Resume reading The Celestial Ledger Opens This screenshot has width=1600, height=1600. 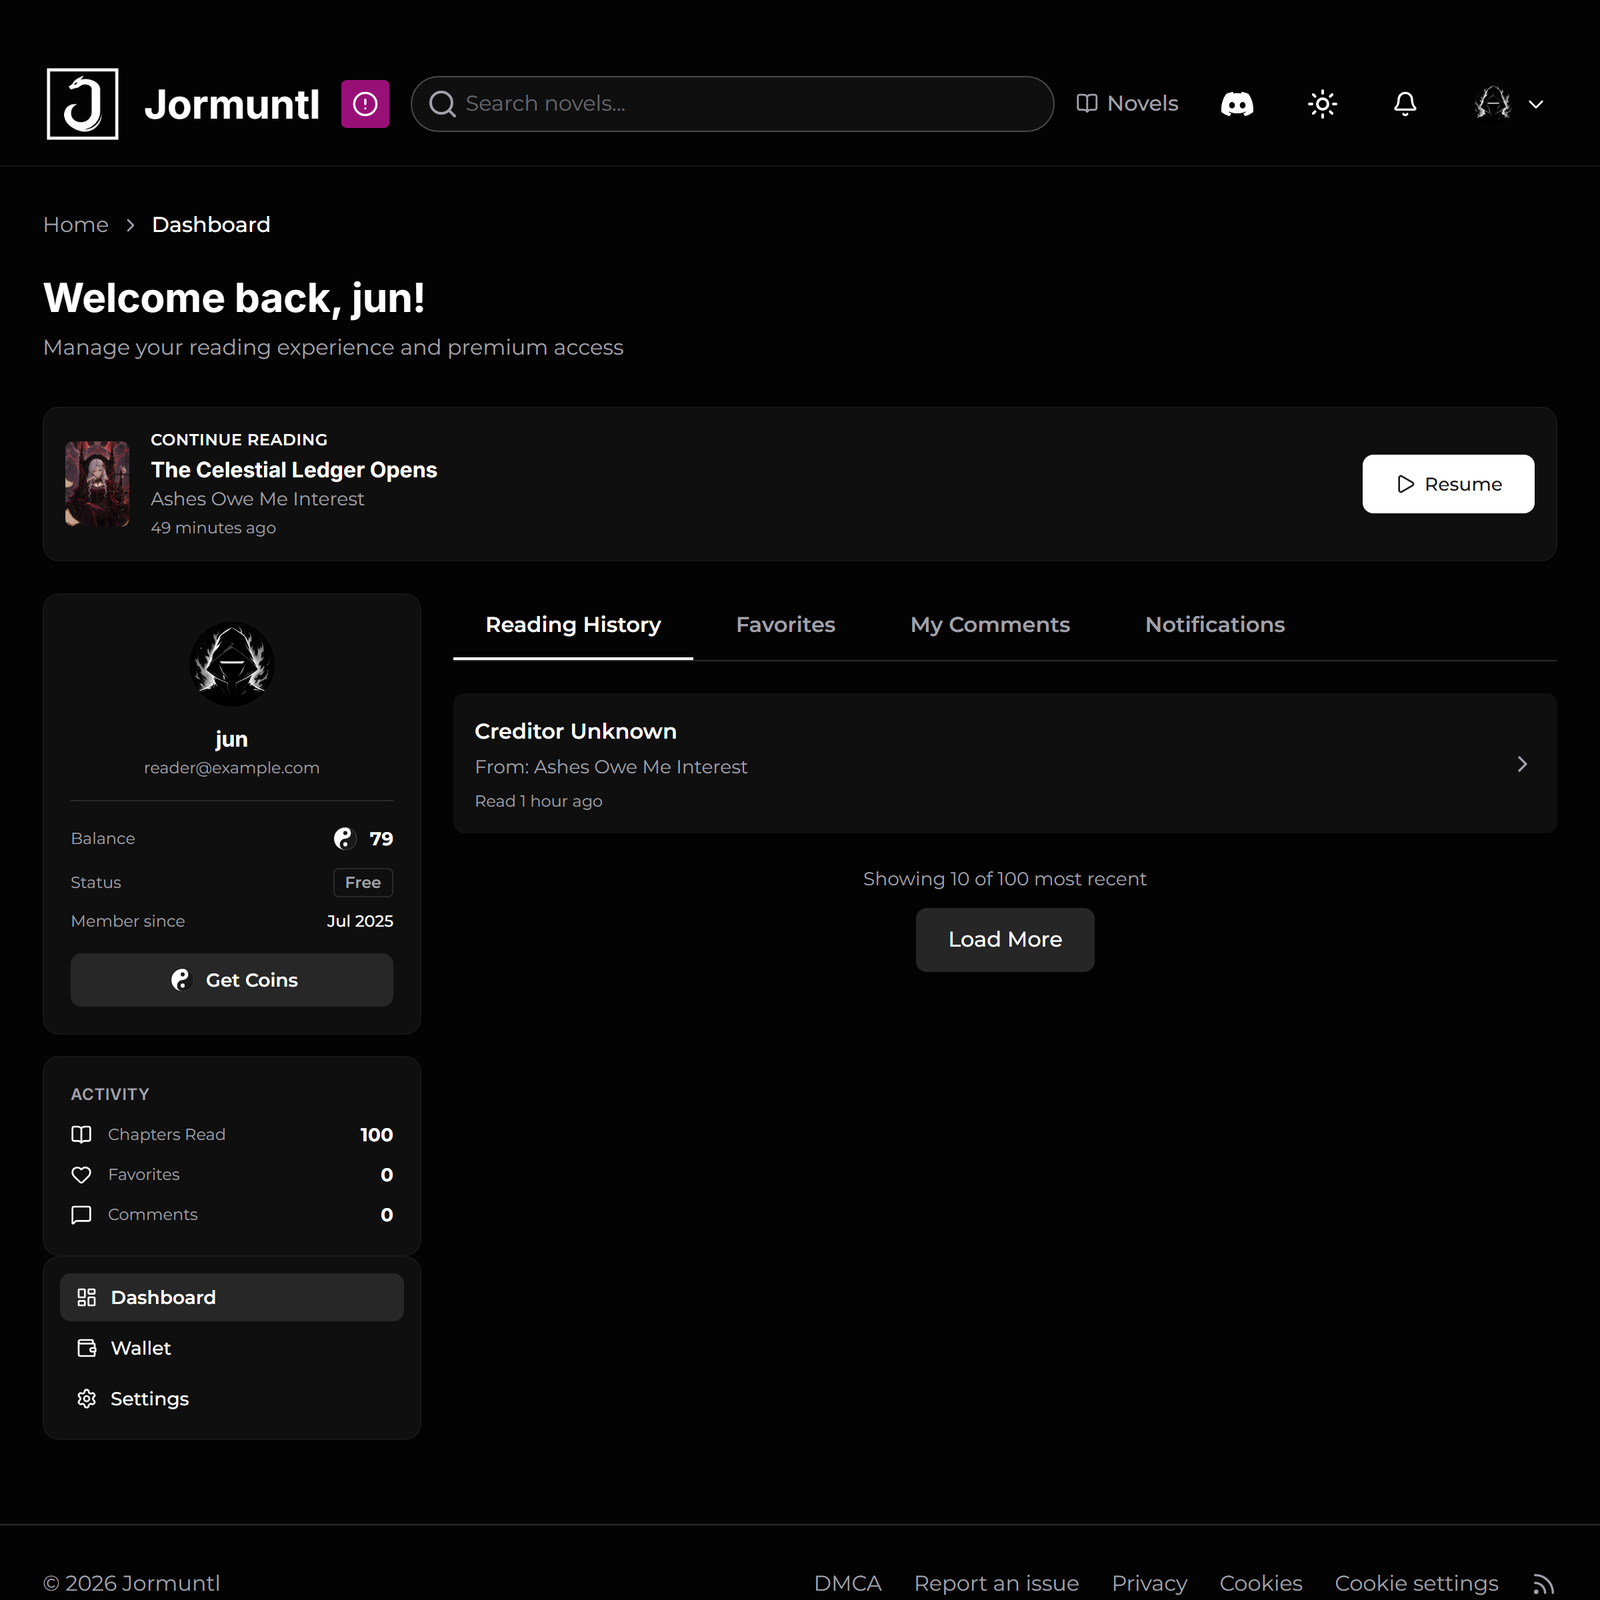[1448, 484]
